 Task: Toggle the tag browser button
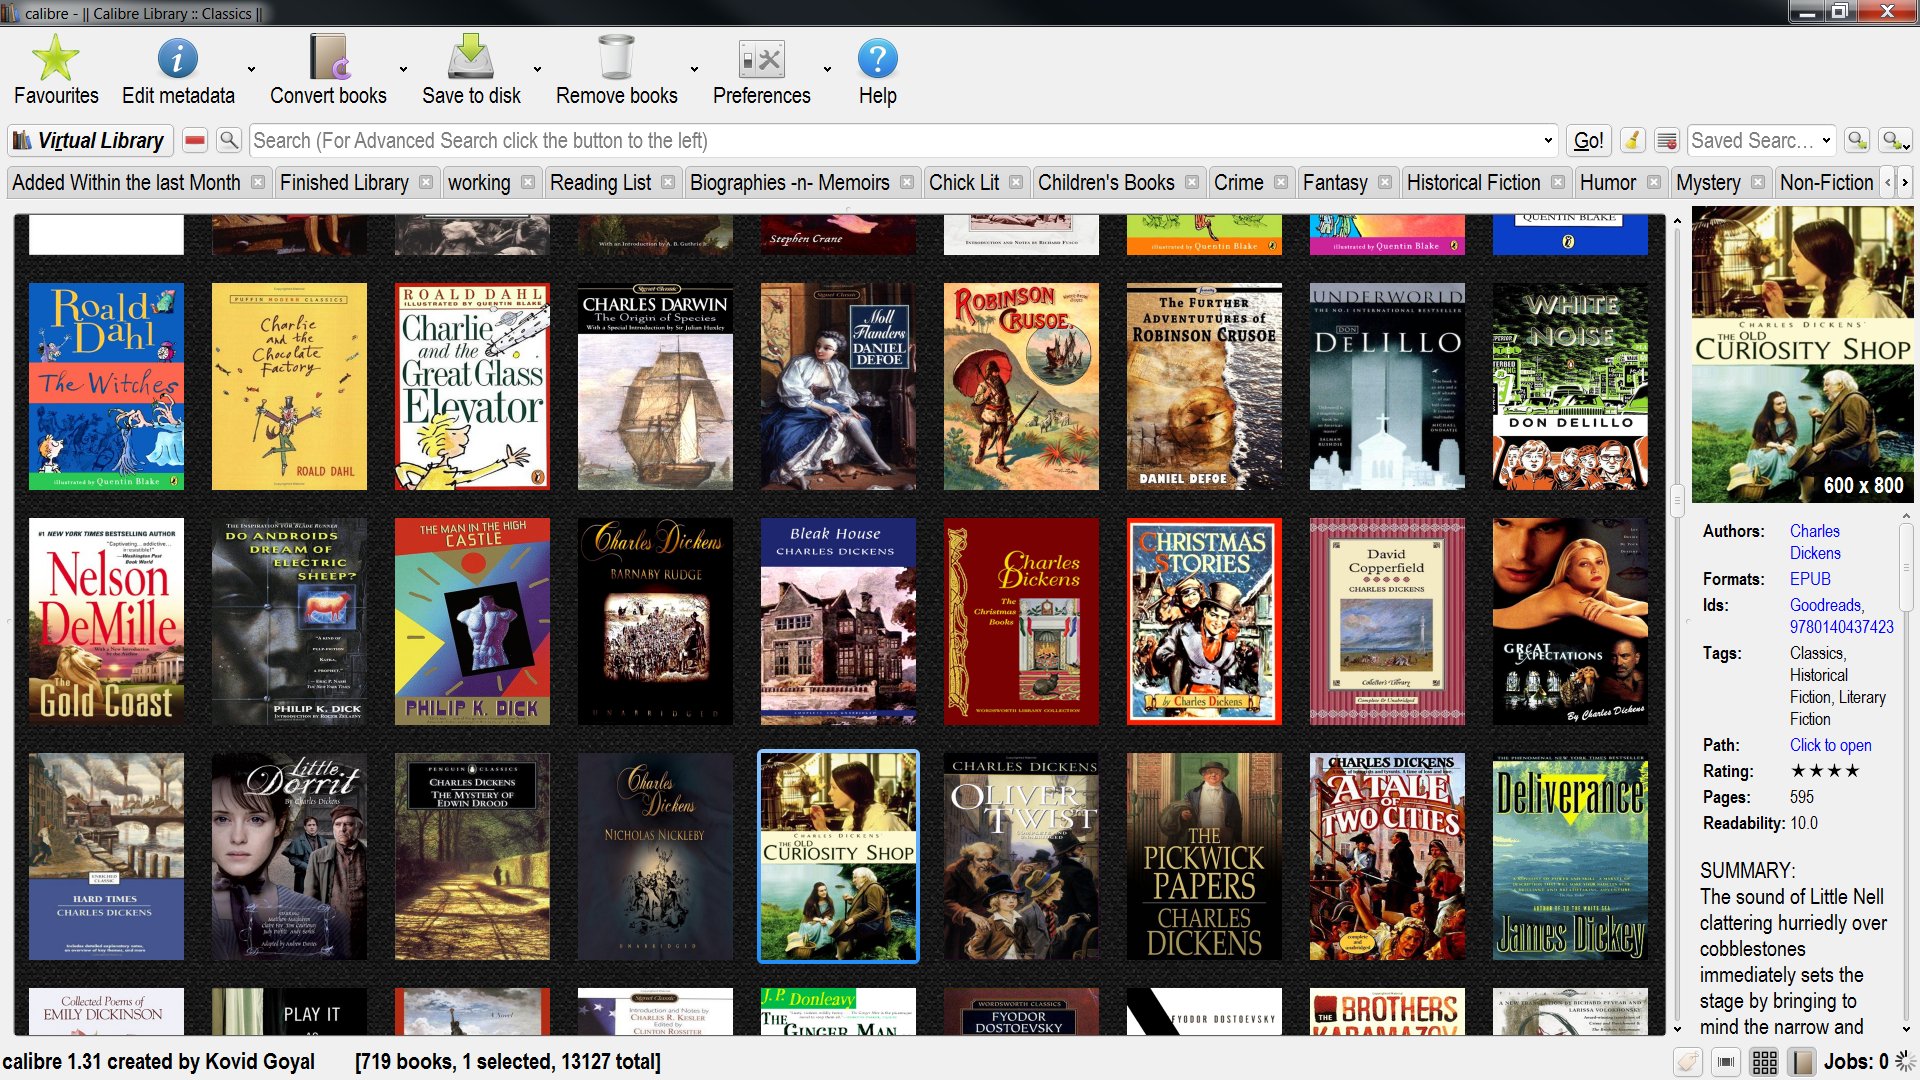click(1688, 1062)
